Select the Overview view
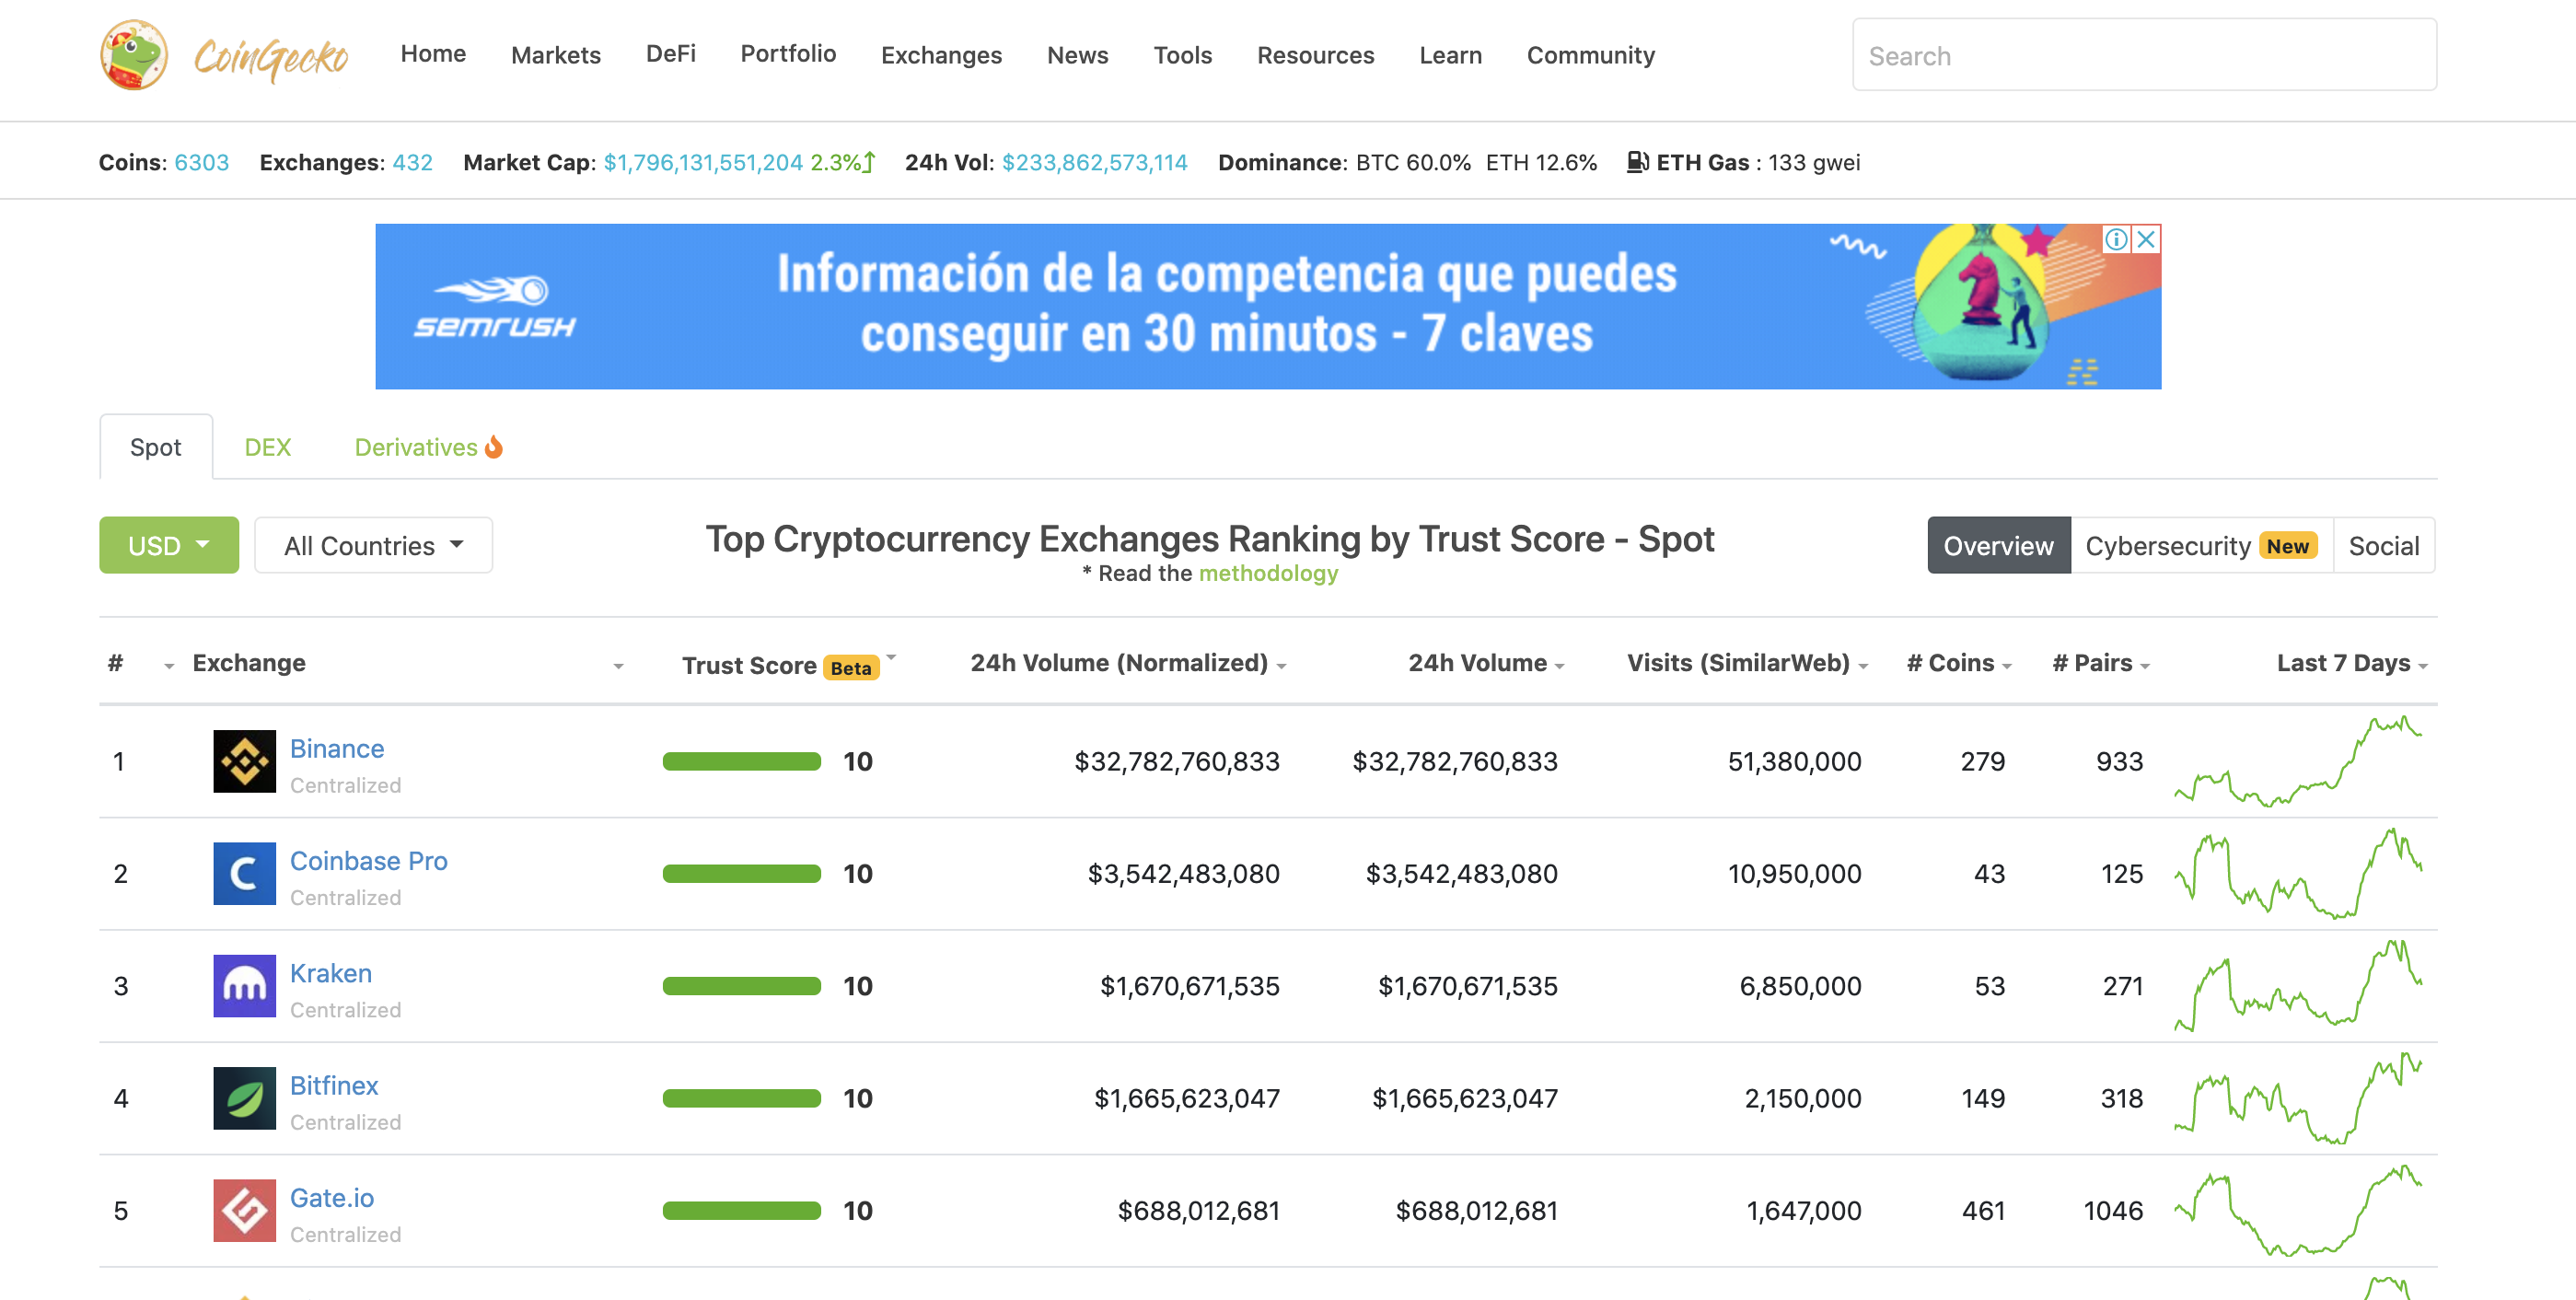 [1998, 545]
